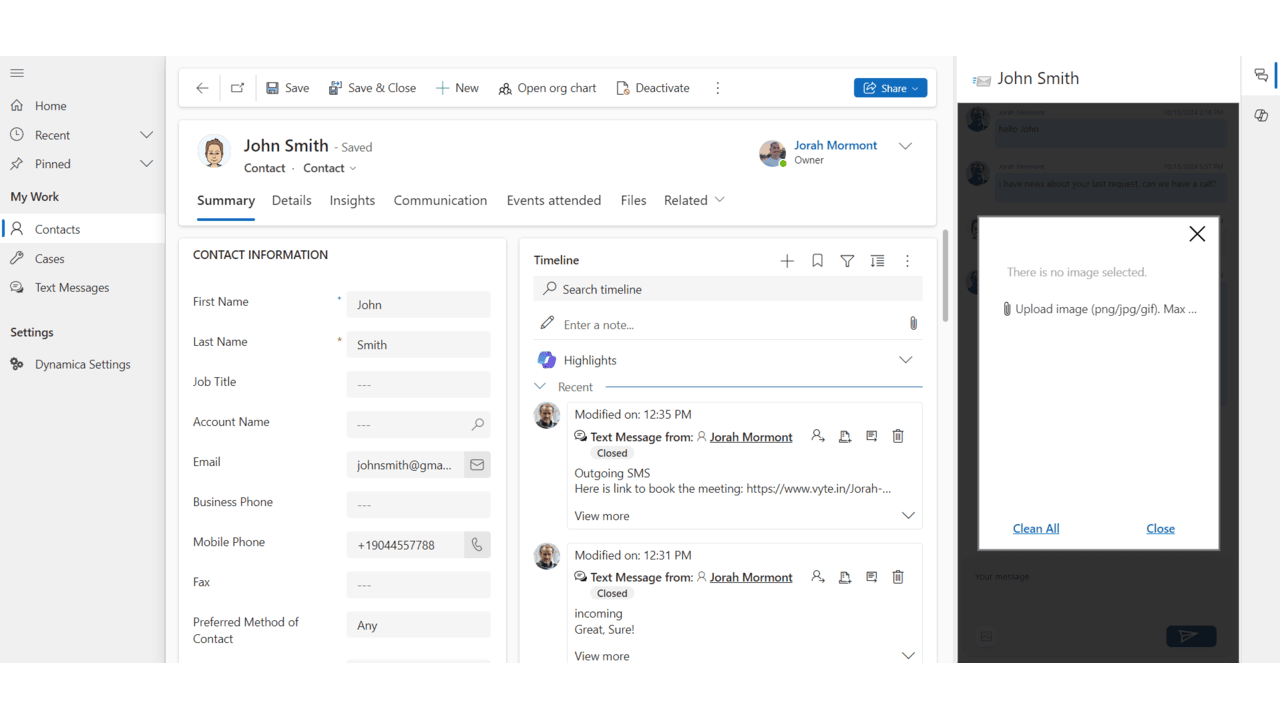The width and height of the screenshot is (1280, 720).
Task: Click the timeline bookmark icon
Action: [x=817, y=261]
